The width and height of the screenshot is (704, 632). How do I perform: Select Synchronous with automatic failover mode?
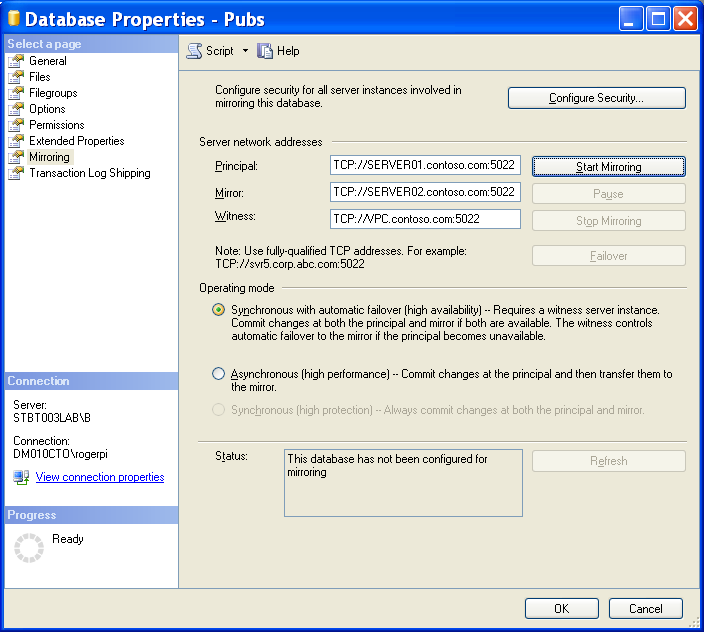tap(219, 310)
